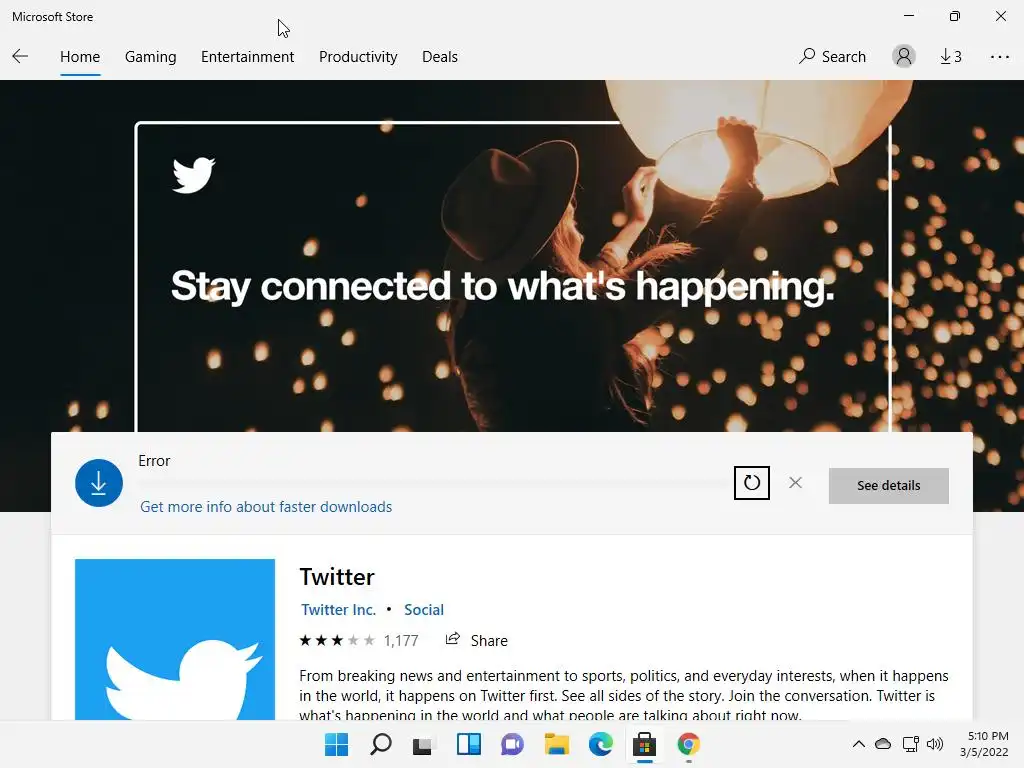1024x768 pixels.
Task: Click the Twitter app title
Action: pos(337,577)
